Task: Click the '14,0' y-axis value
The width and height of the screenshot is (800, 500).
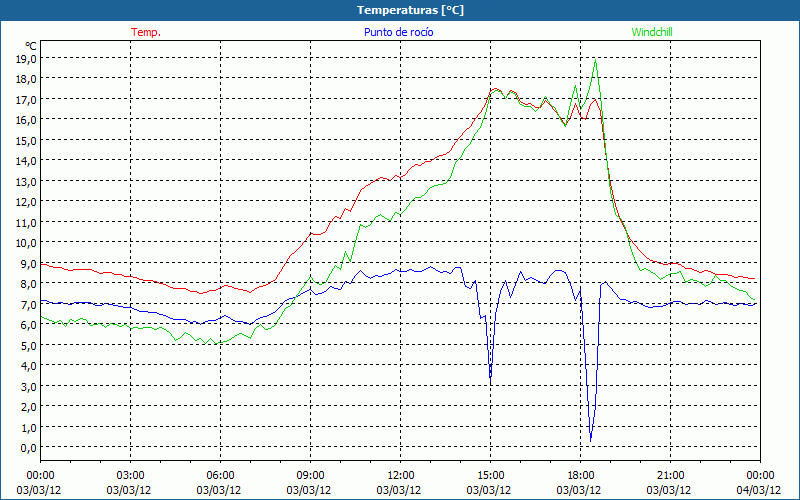Action: pyautogui.click(x=26, y=161)
